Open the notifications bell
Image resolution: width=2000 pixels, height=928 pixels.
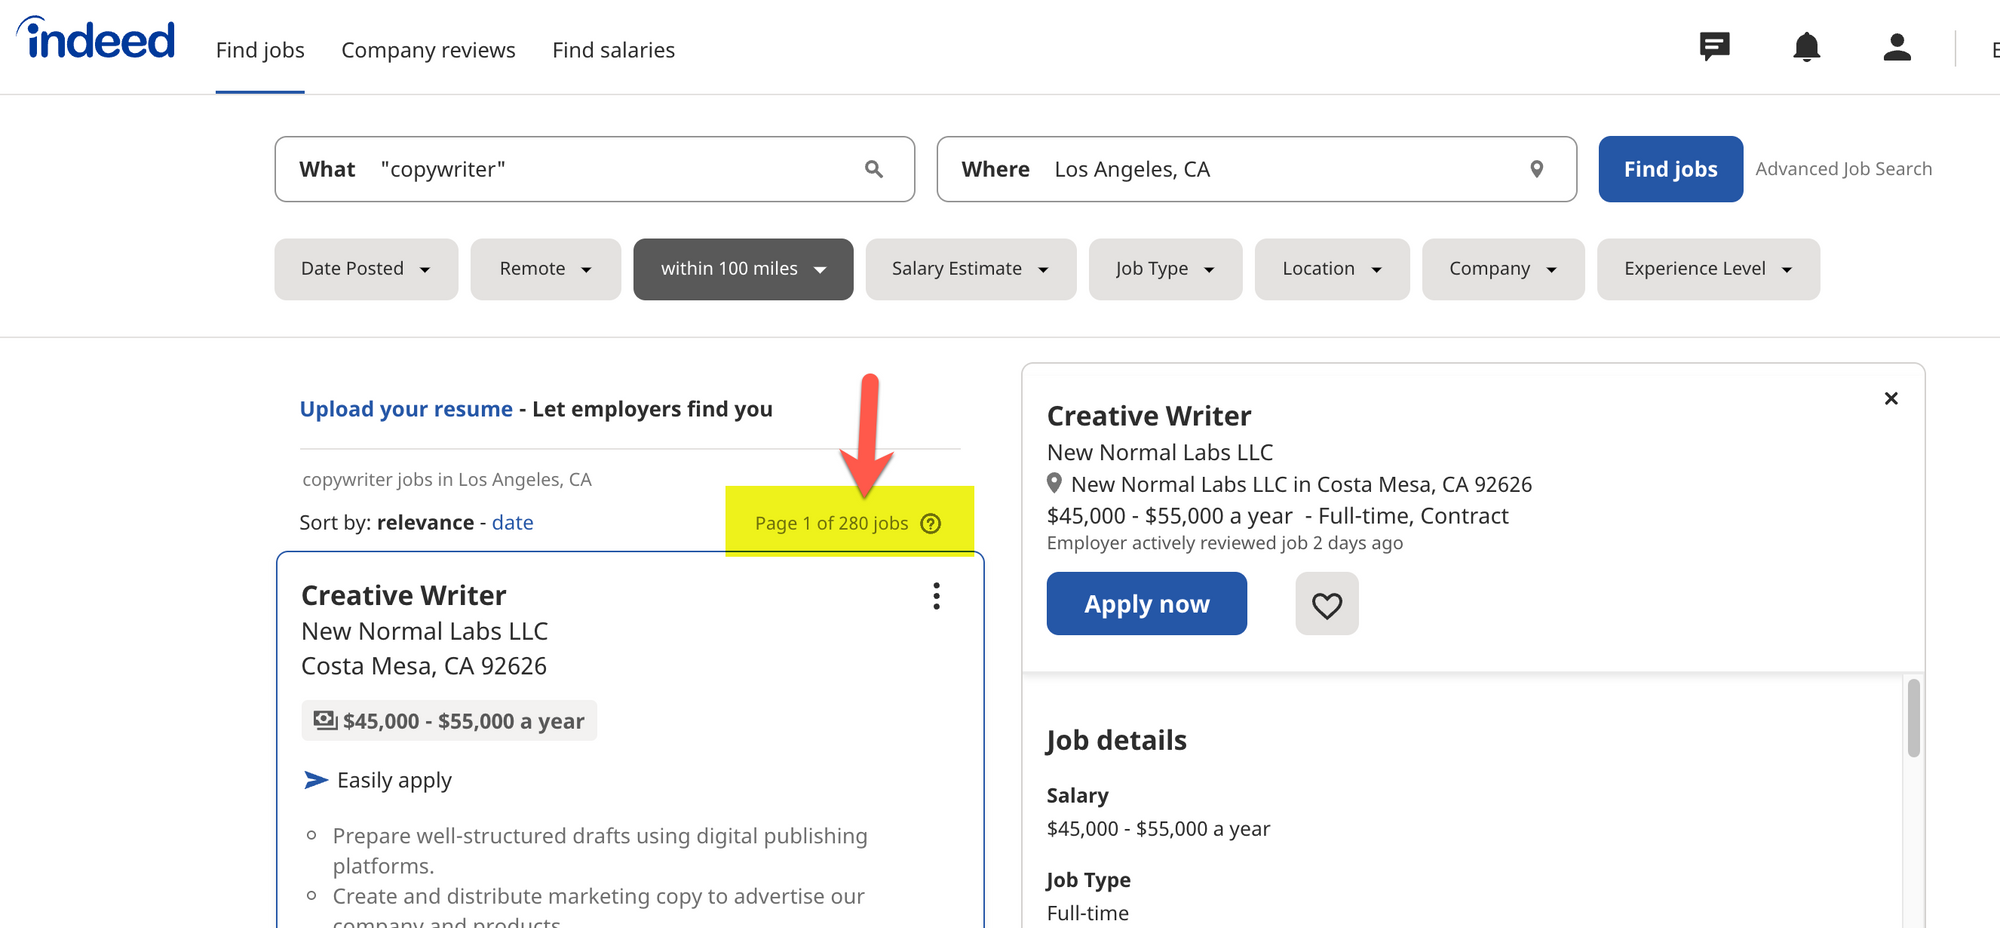click(x=1806, y=47)
